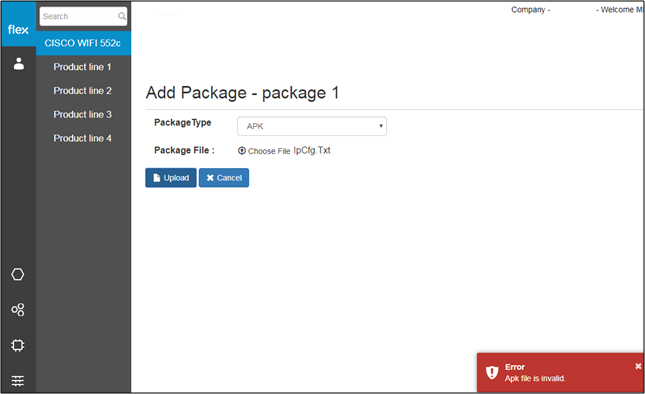Select Product line 1
Screen dimensions: 645x394
tap(82, 67)
